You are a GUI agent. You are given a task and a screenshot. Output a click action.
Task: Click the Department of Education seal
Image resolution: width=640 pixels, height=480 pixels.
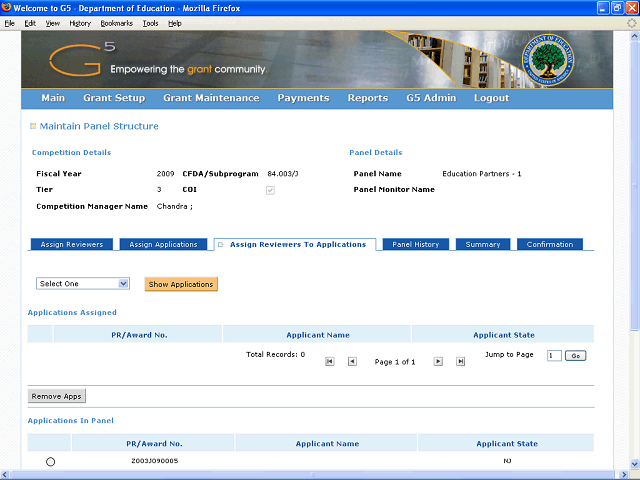tap(548, 60)
